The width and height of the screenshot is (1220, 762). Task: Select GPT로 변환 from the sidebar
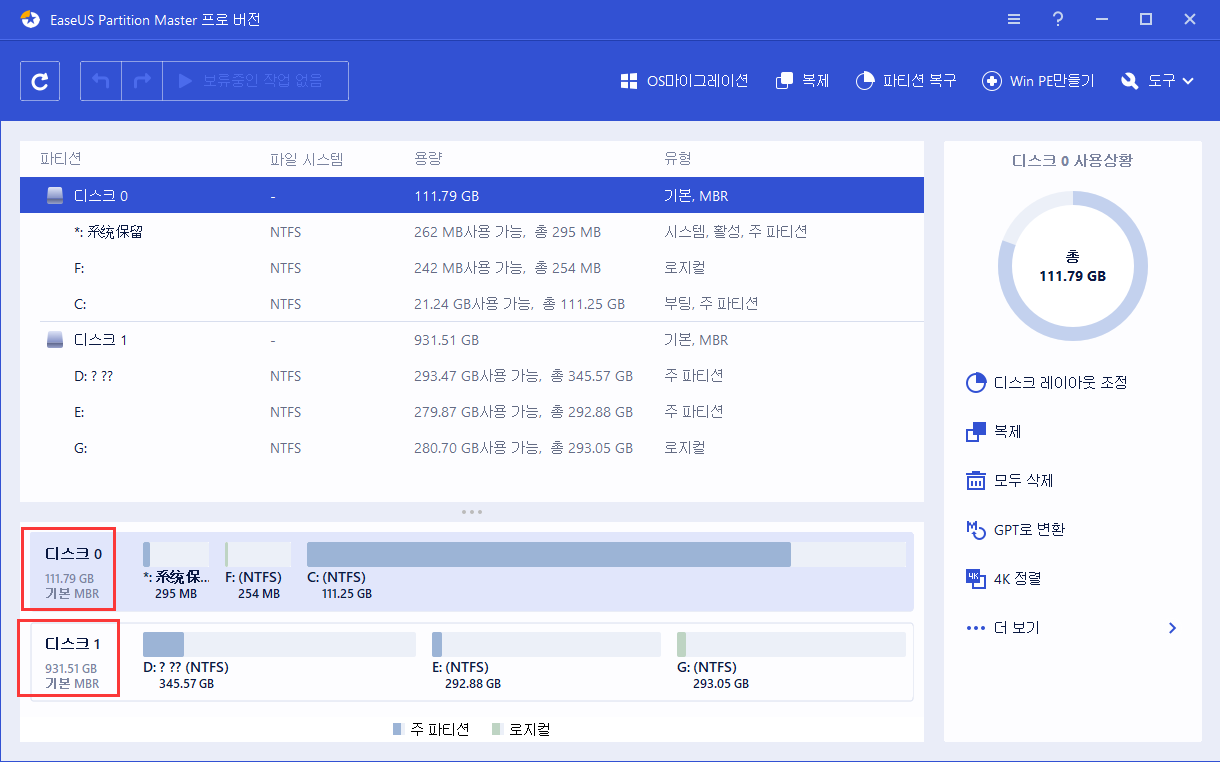(x=1017, y=529)
